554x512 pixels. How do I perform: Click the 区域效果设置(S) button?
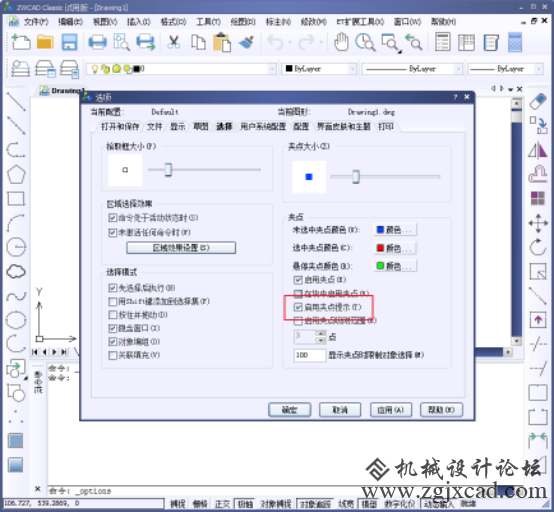[x=181, y=248]
